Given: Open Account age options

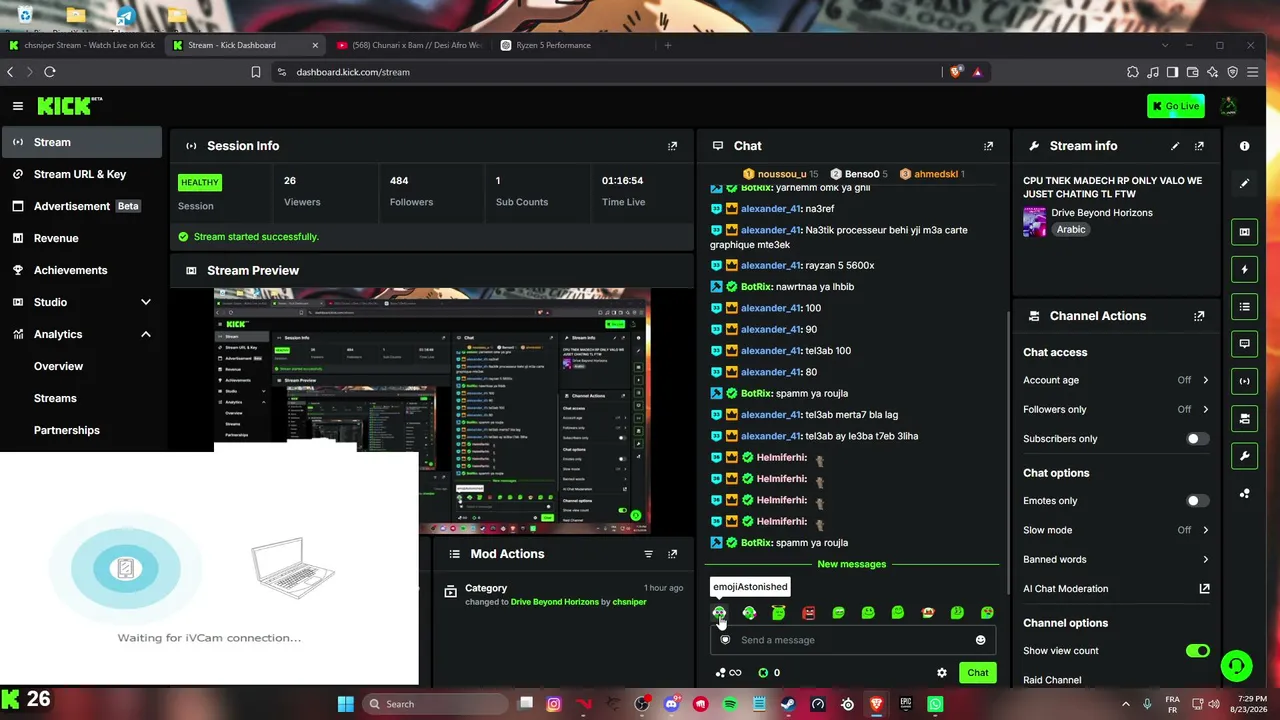Looking at the screenshot, I should coord(1116,380).
